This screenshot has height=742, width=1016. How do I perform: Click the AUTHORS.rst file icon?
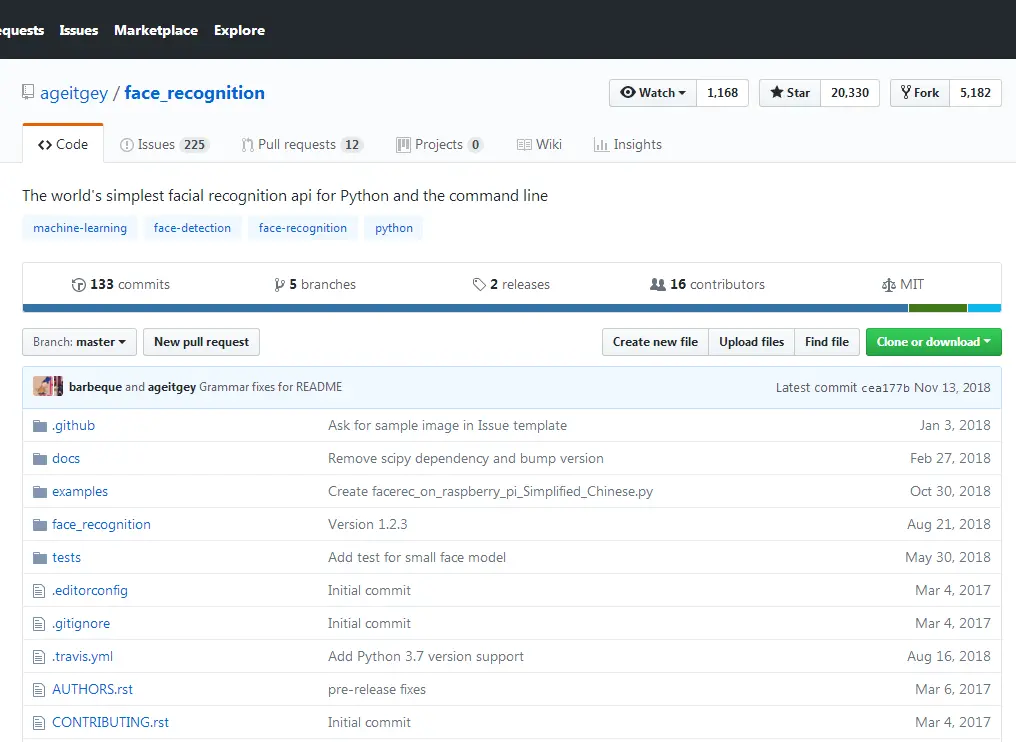(x=40, y=690)
